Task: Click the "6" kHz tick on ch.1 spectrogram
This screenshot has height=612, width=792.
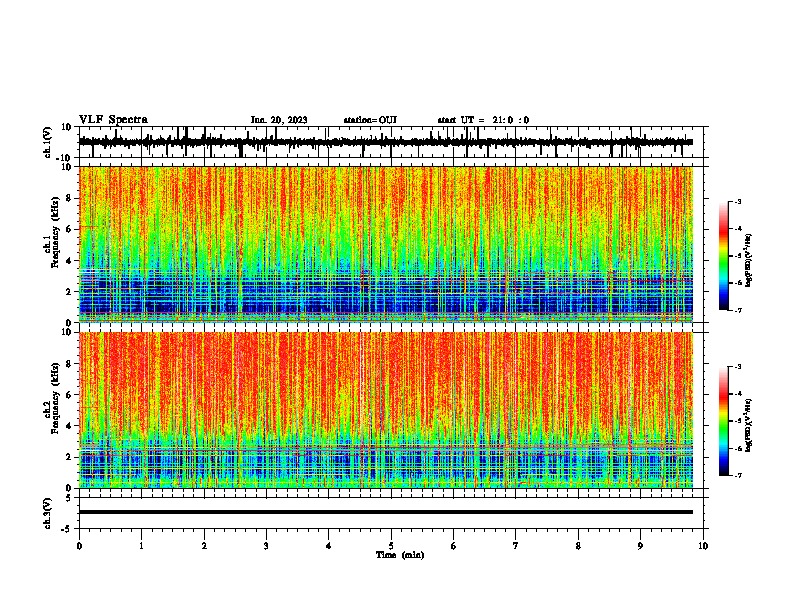Action: 70,229
